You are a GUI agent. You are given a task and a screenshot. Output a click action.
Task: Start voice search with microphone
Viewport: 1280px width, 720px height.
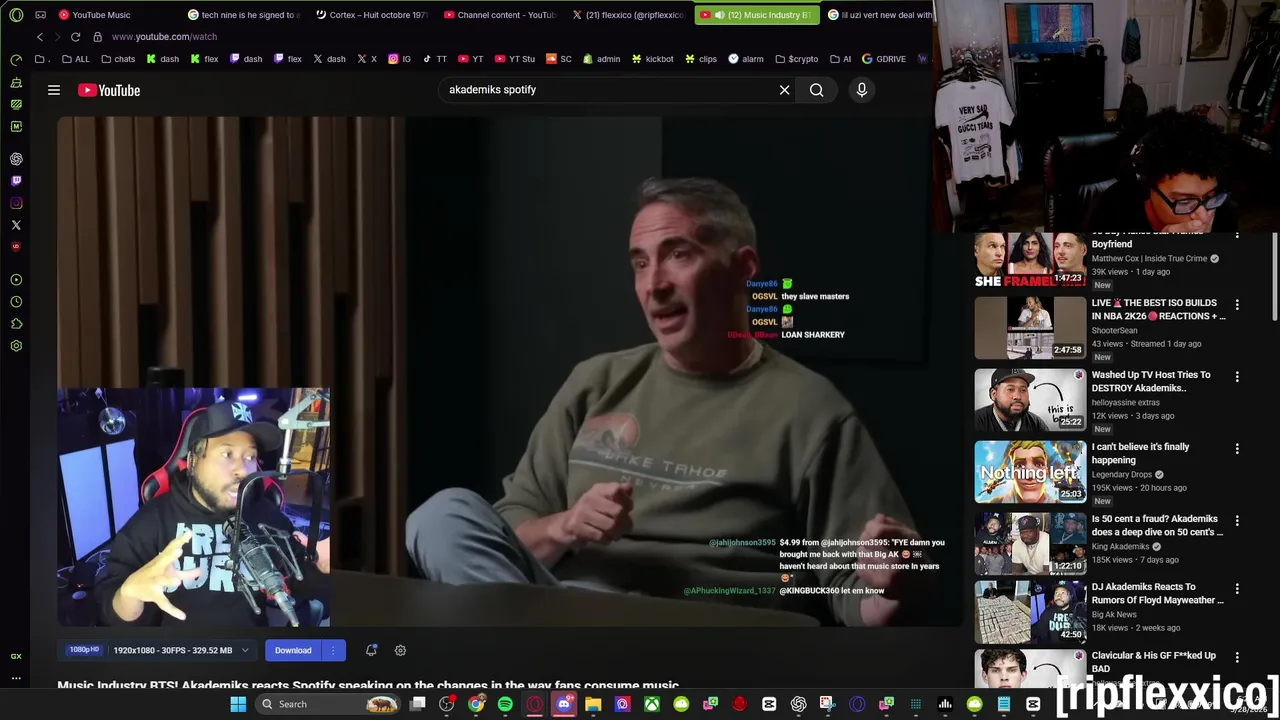tap(861, 90)
